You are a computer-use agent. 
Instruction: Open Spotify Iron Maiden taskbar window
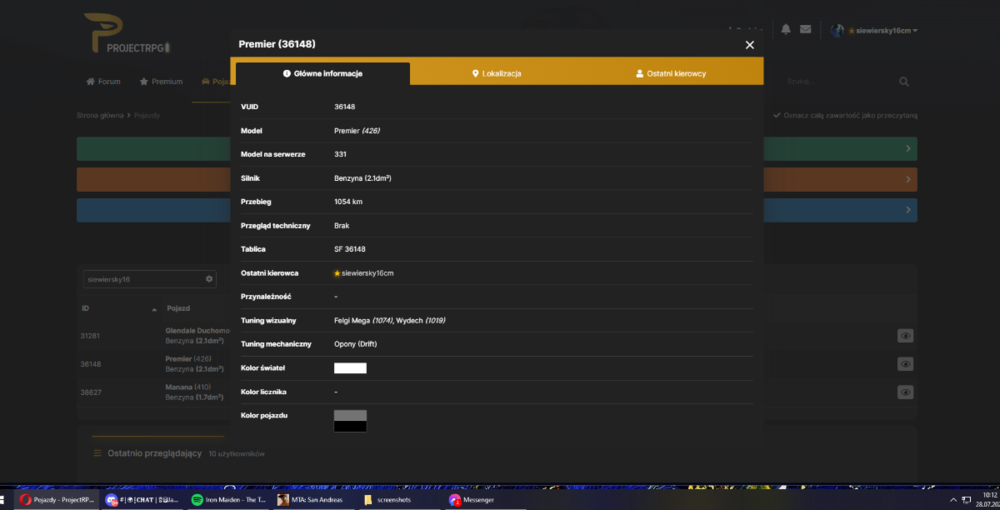[228, 500]
